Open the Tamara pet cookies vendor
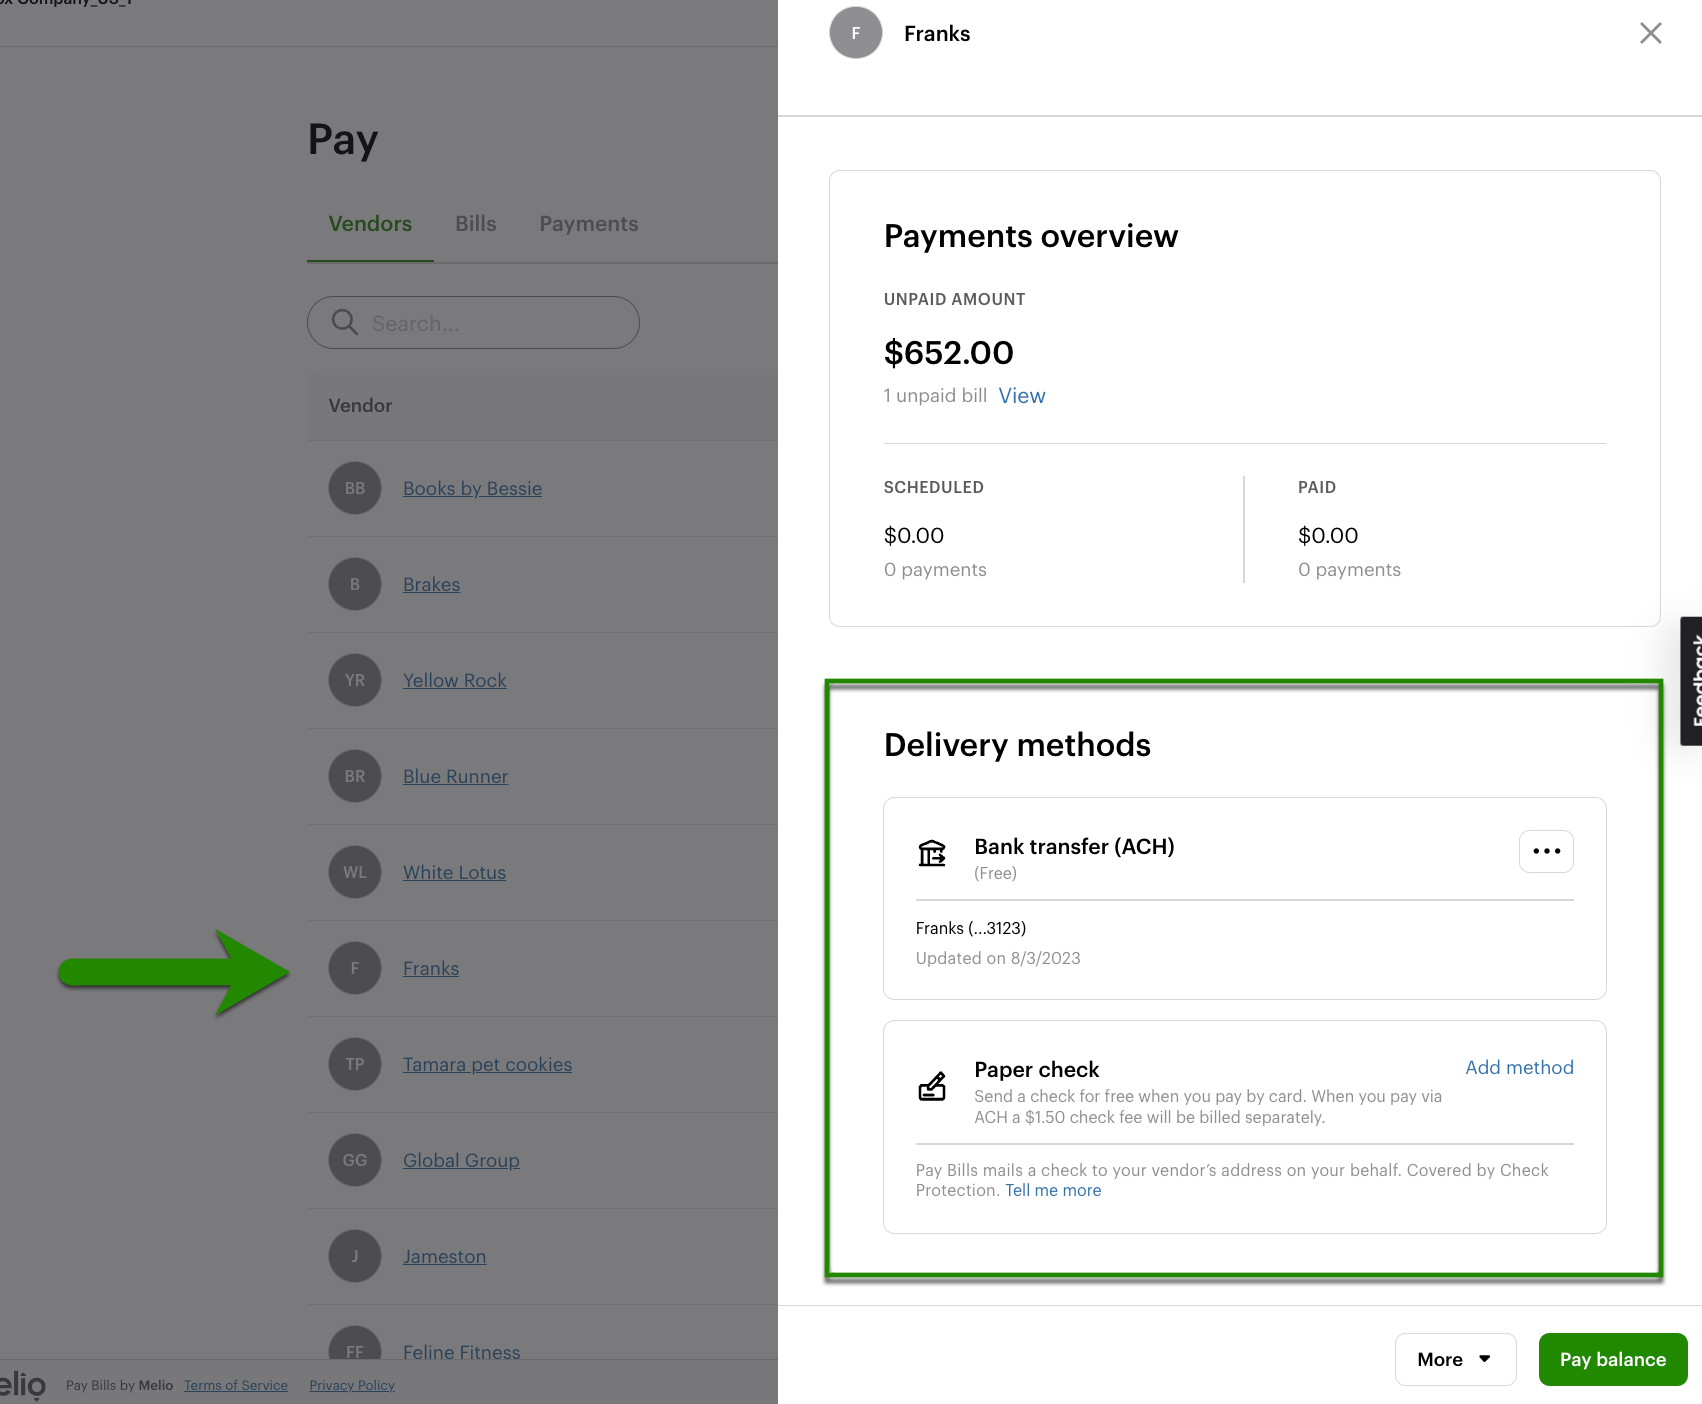 487,1064
